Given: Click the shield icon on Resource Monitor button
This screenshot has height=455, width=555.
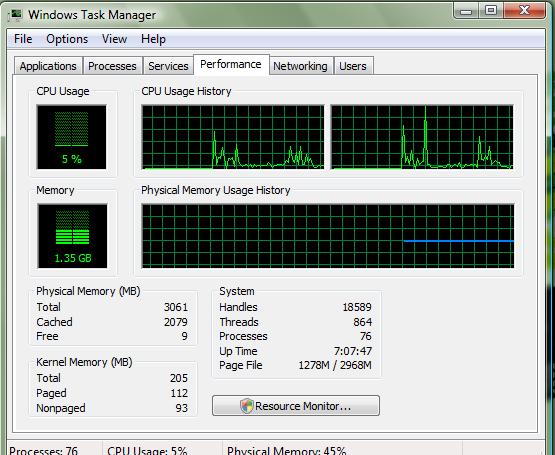Looking at the screenshot, I should tap(247, 406).
